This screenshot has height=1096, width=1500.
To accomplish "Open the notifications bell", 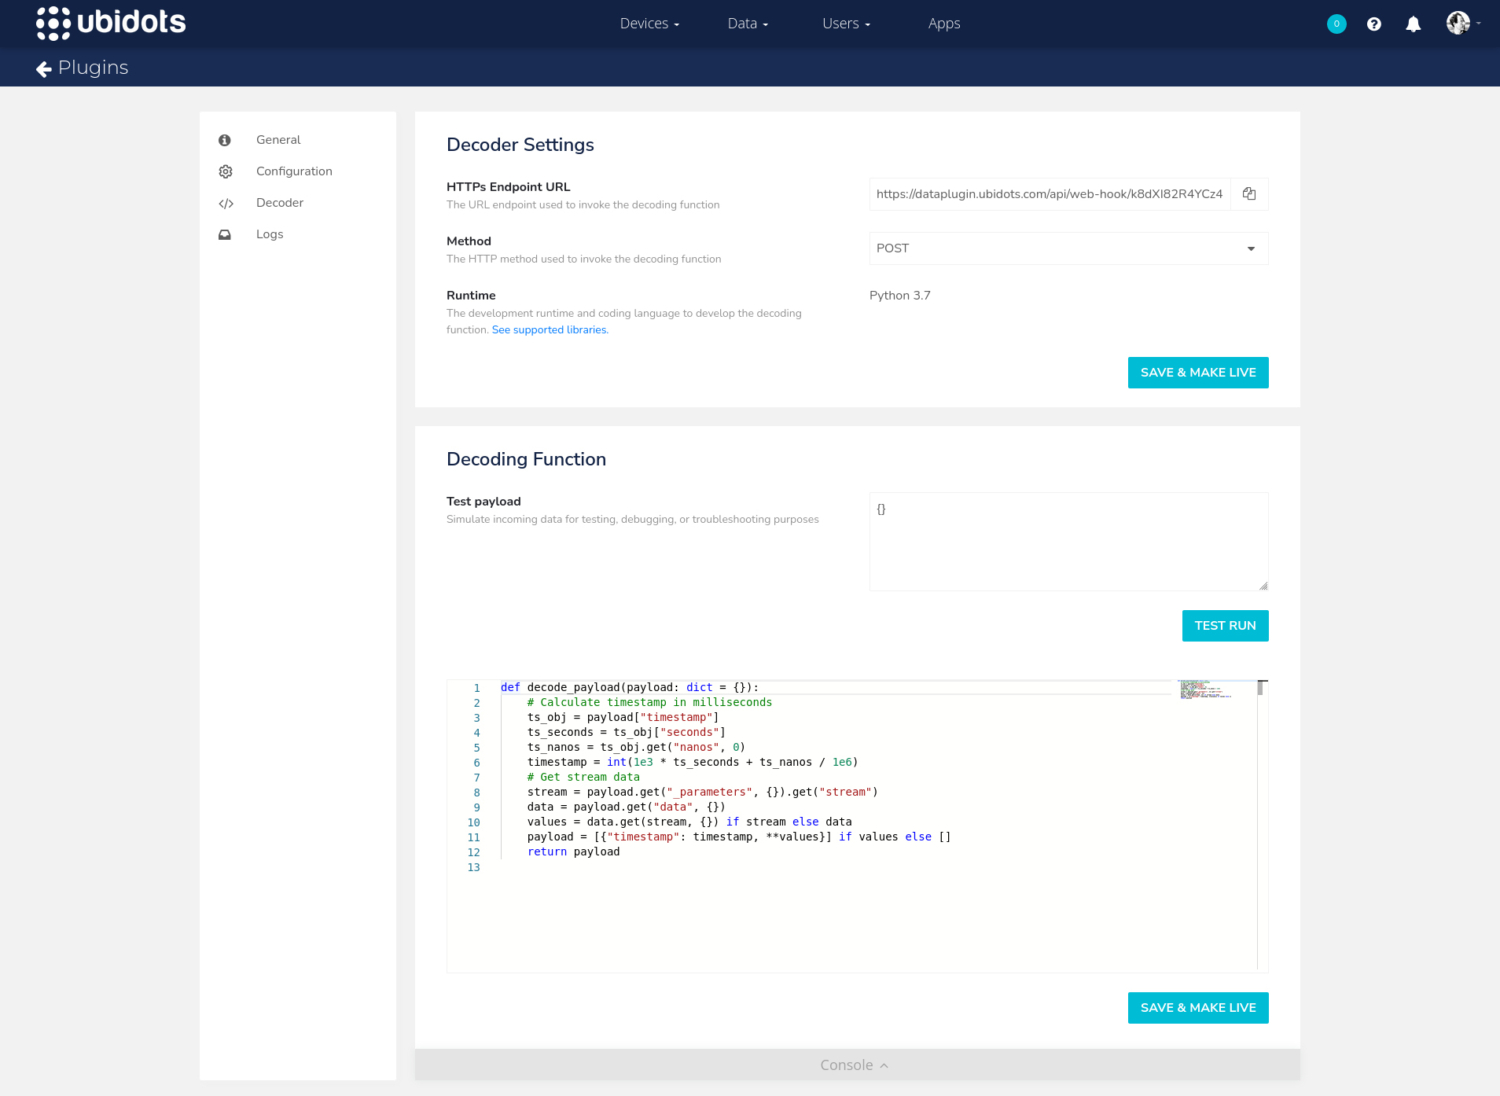I will click(1413, 24).
